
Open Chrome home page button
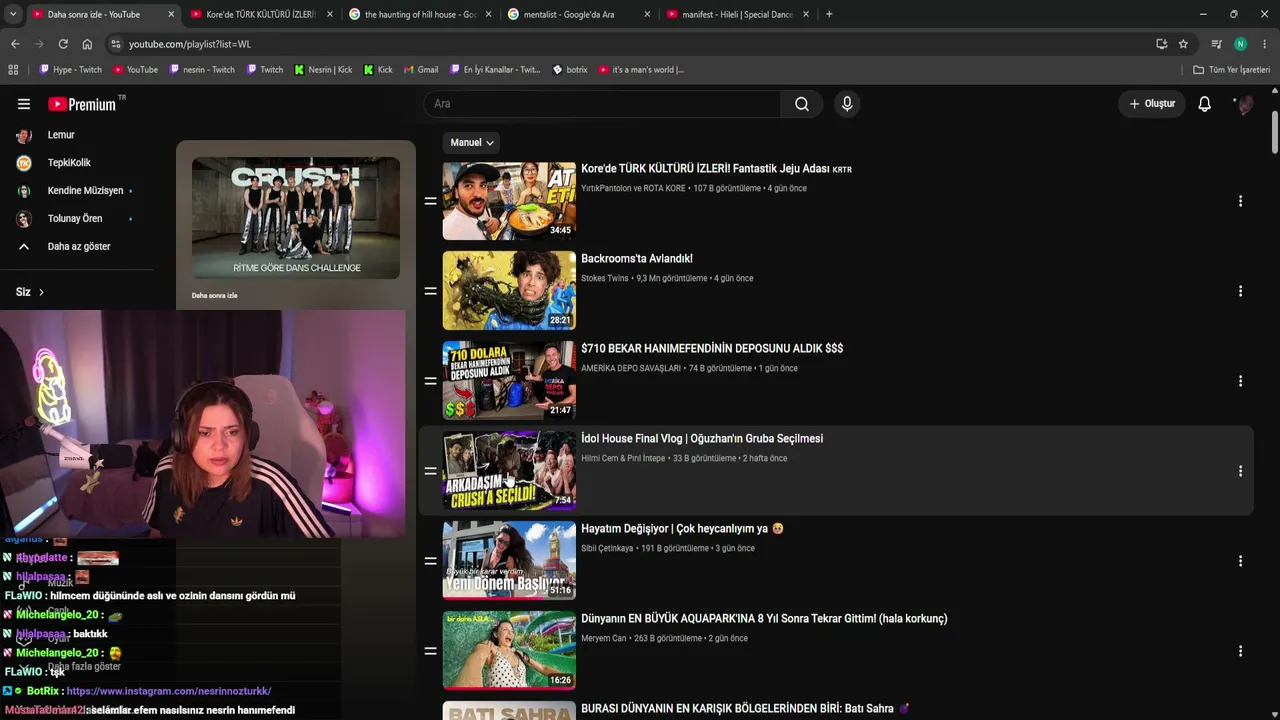[87, 44]
